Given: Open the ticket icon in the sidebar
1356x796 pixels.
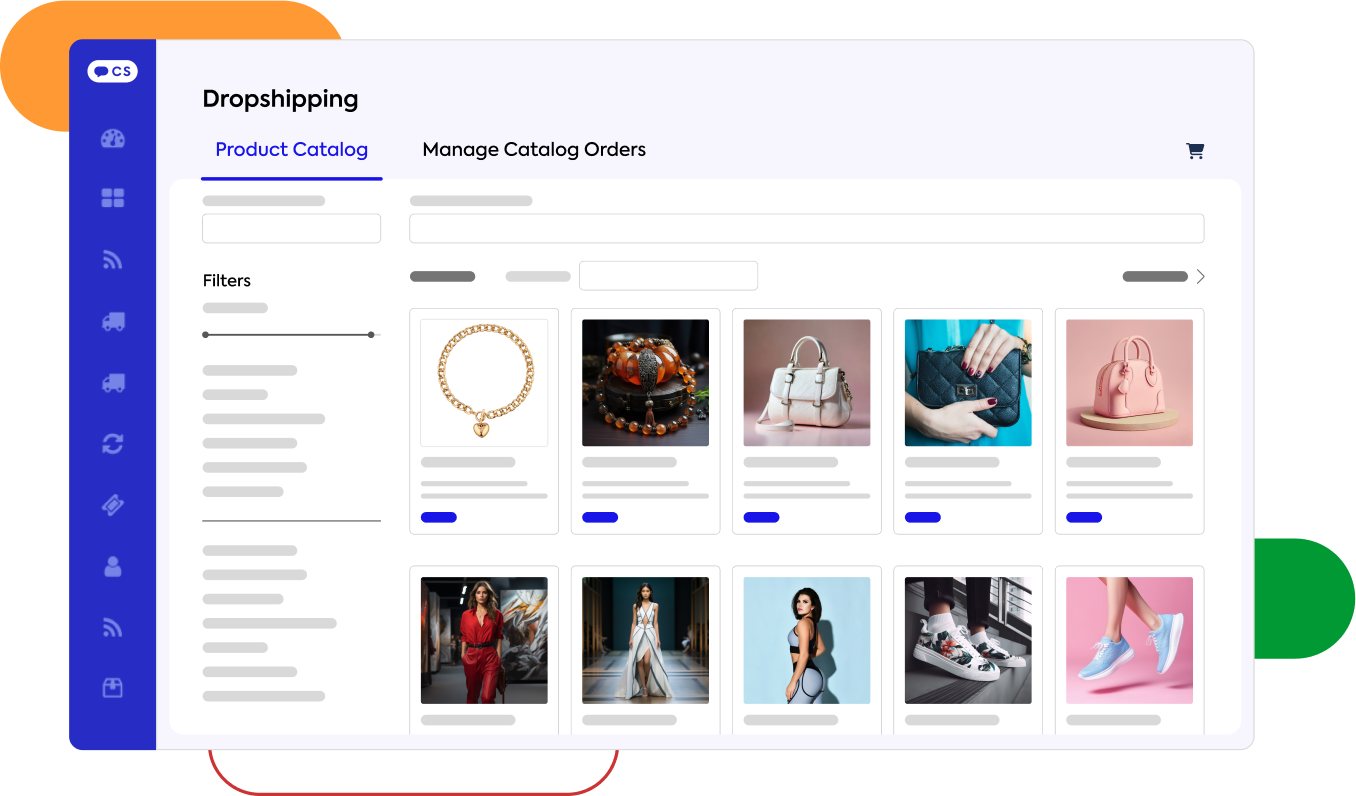Looking at the screenshot, I should coord(113,505).
